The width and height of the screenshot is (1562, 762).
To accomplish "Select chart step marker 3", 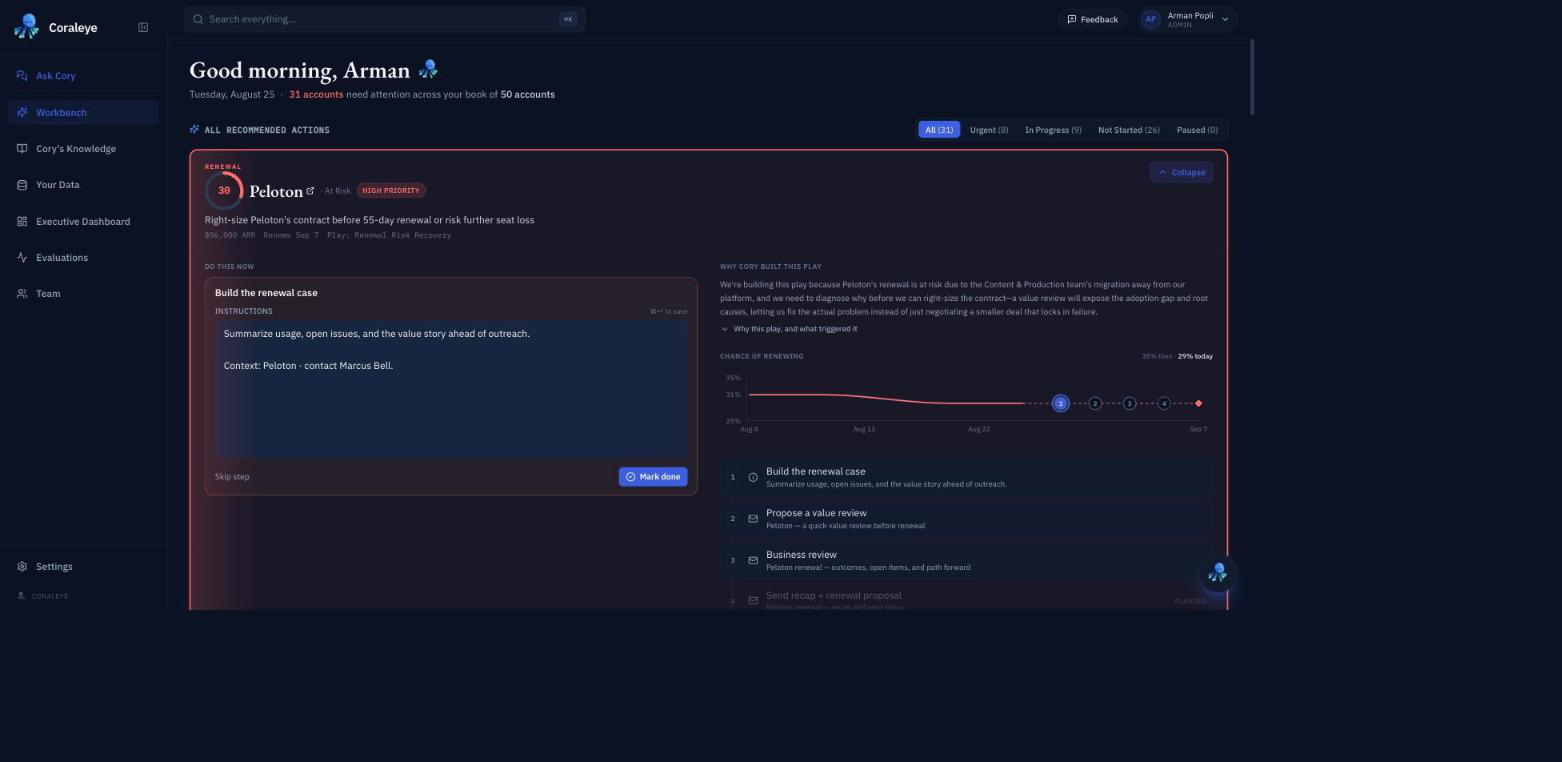I will [1129, 403].
